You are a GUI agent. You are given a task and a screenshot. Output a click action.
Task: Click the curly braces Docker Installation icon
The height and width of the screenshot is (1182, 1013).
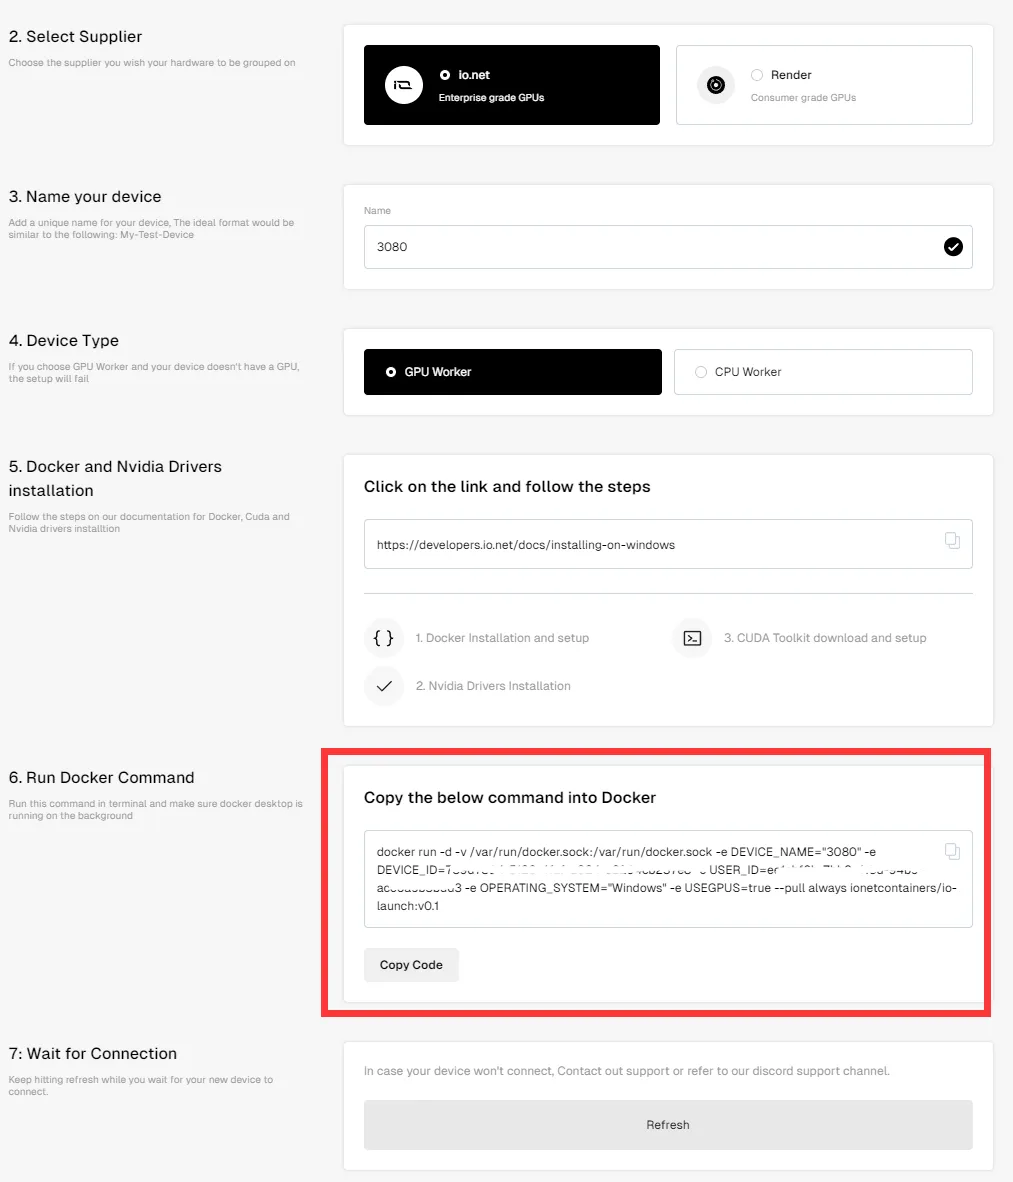pyautogui.click(x=384, y=638)
